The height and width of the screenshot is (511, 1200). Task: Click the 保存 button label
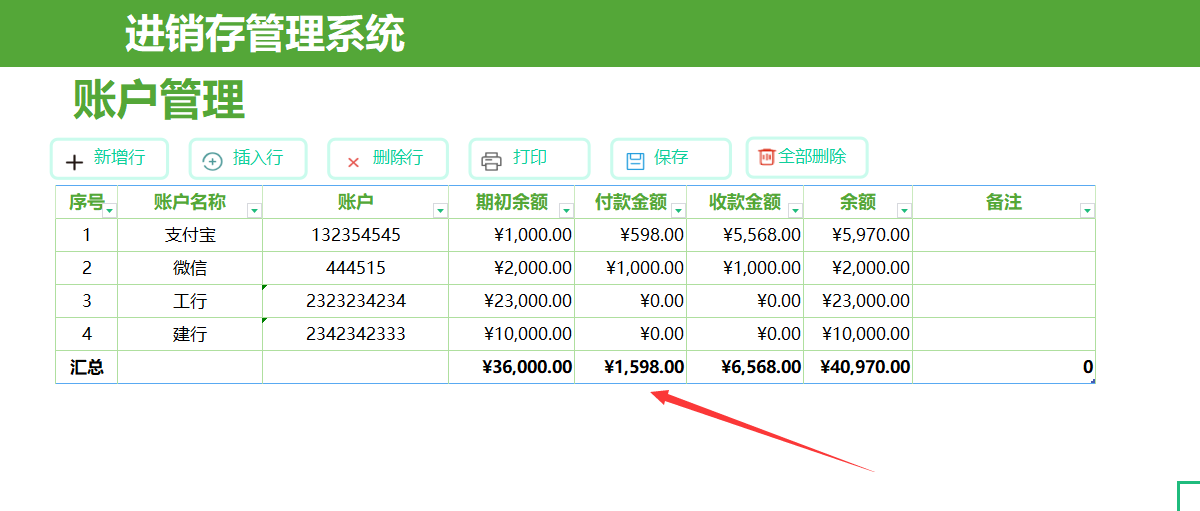pos(671,157)
